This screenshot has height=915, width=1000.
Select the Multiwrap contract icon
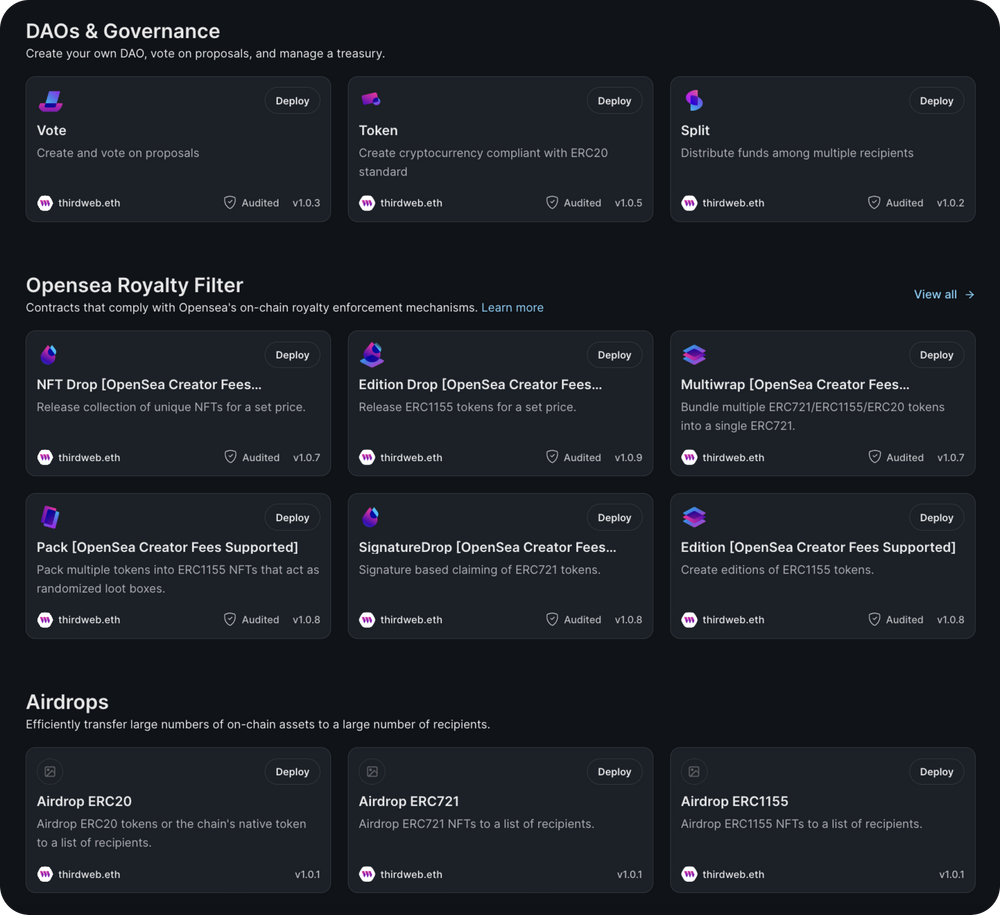(694, 355)
